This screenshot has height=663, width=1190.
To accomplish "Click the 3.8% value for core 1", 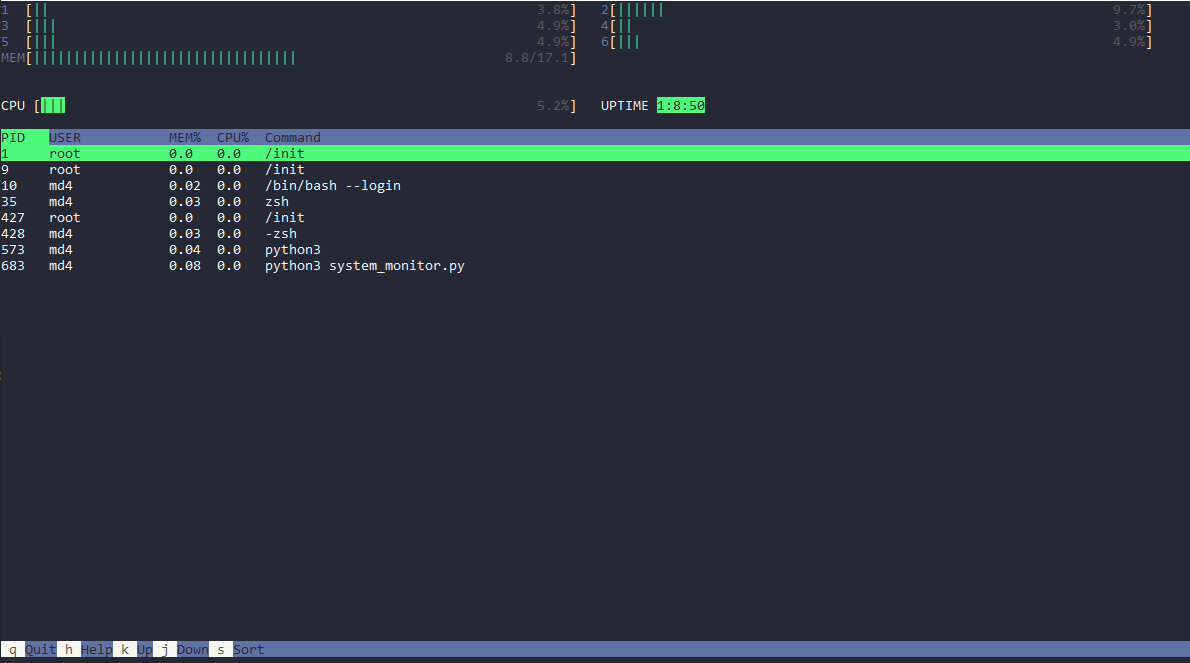I will (552, 10).
